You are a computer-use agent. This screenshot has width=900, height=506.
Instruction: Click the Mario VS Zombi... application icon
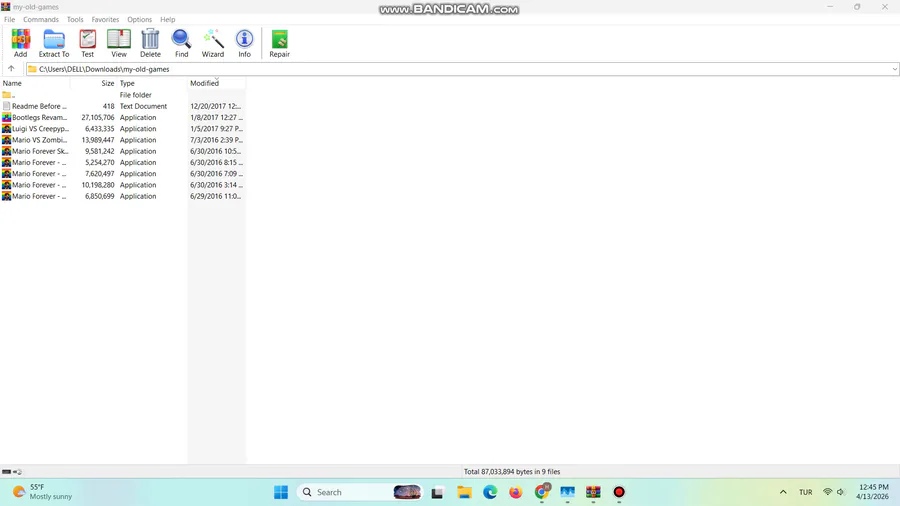[6, 140]
